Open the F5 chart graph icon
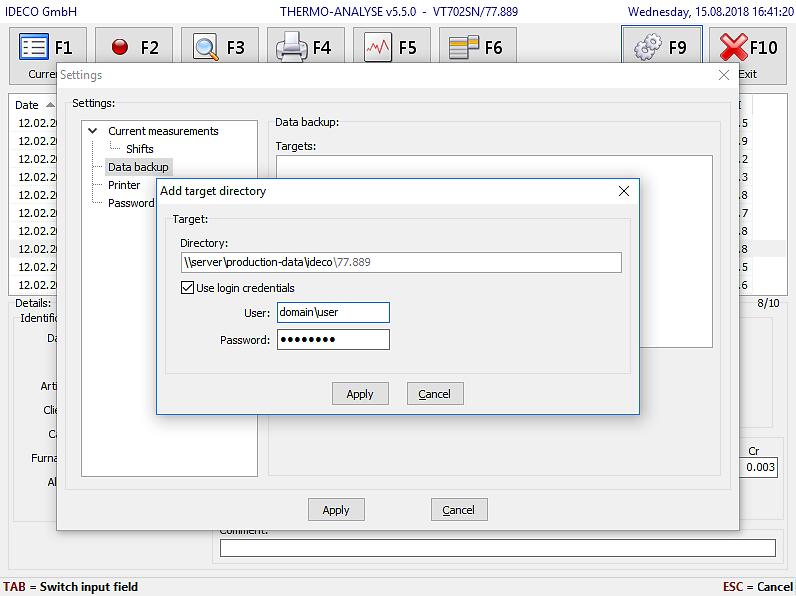 point(378,47)
